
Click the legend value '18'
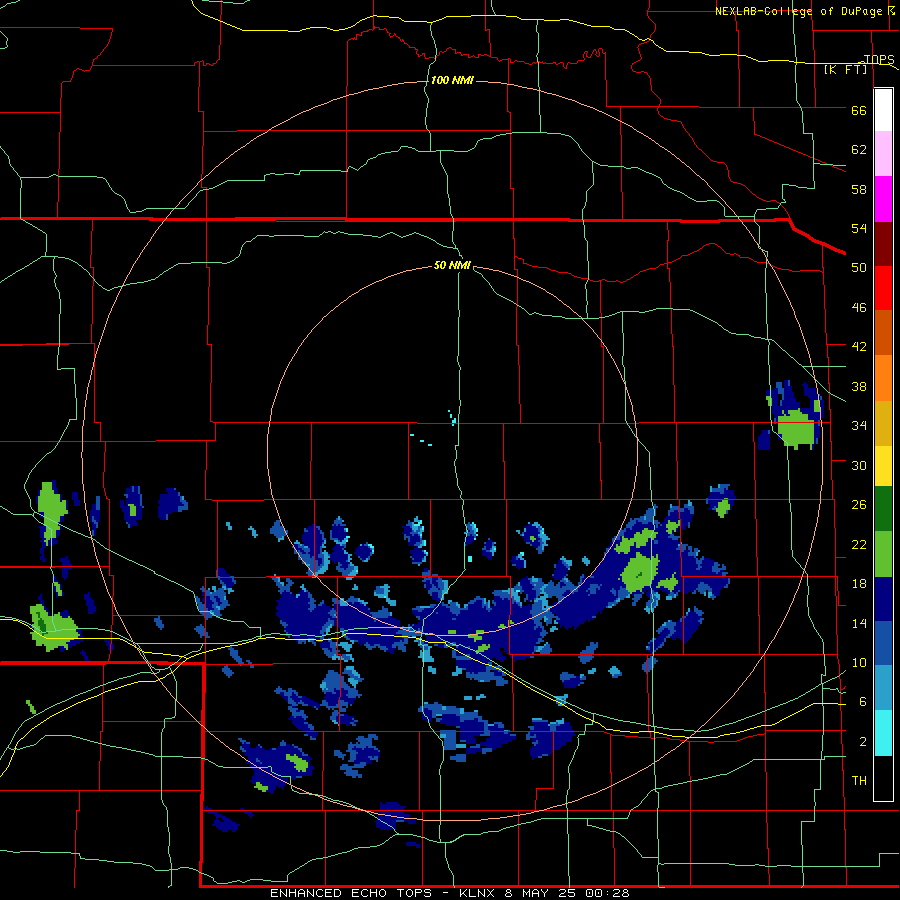[859, 584]
